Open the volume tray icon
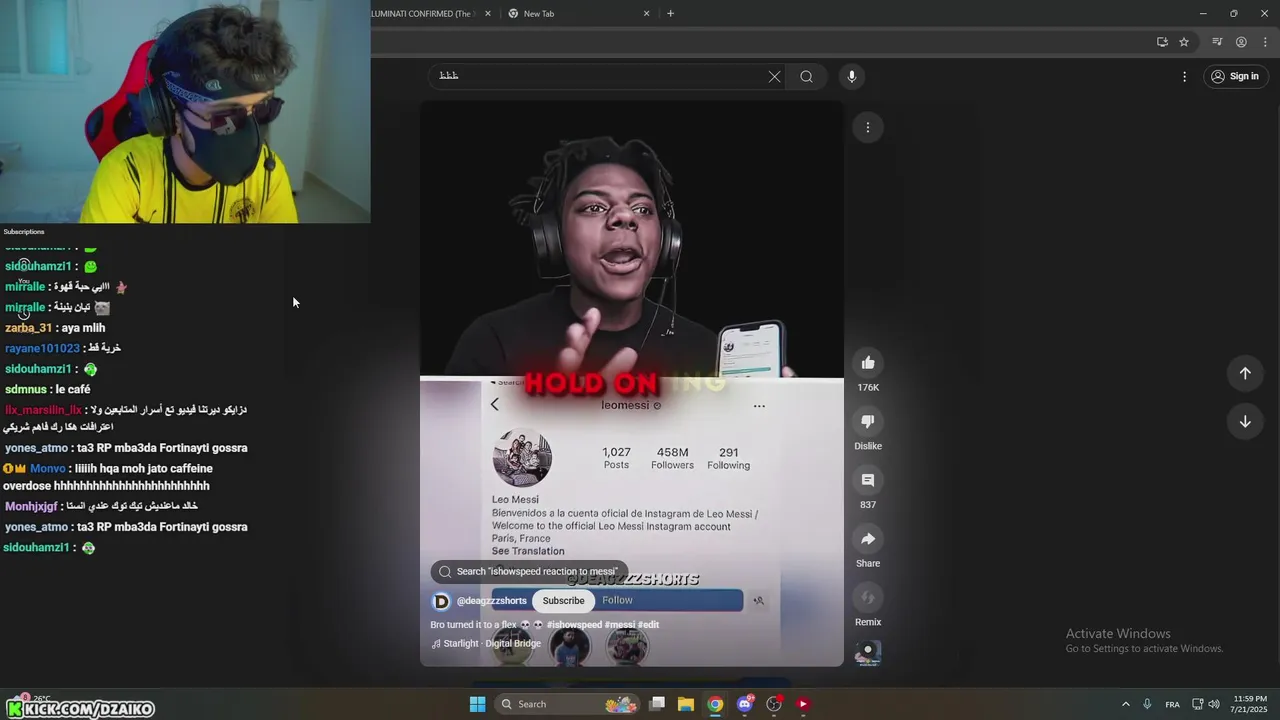 pyautogui.click(x=1213, y=704)
